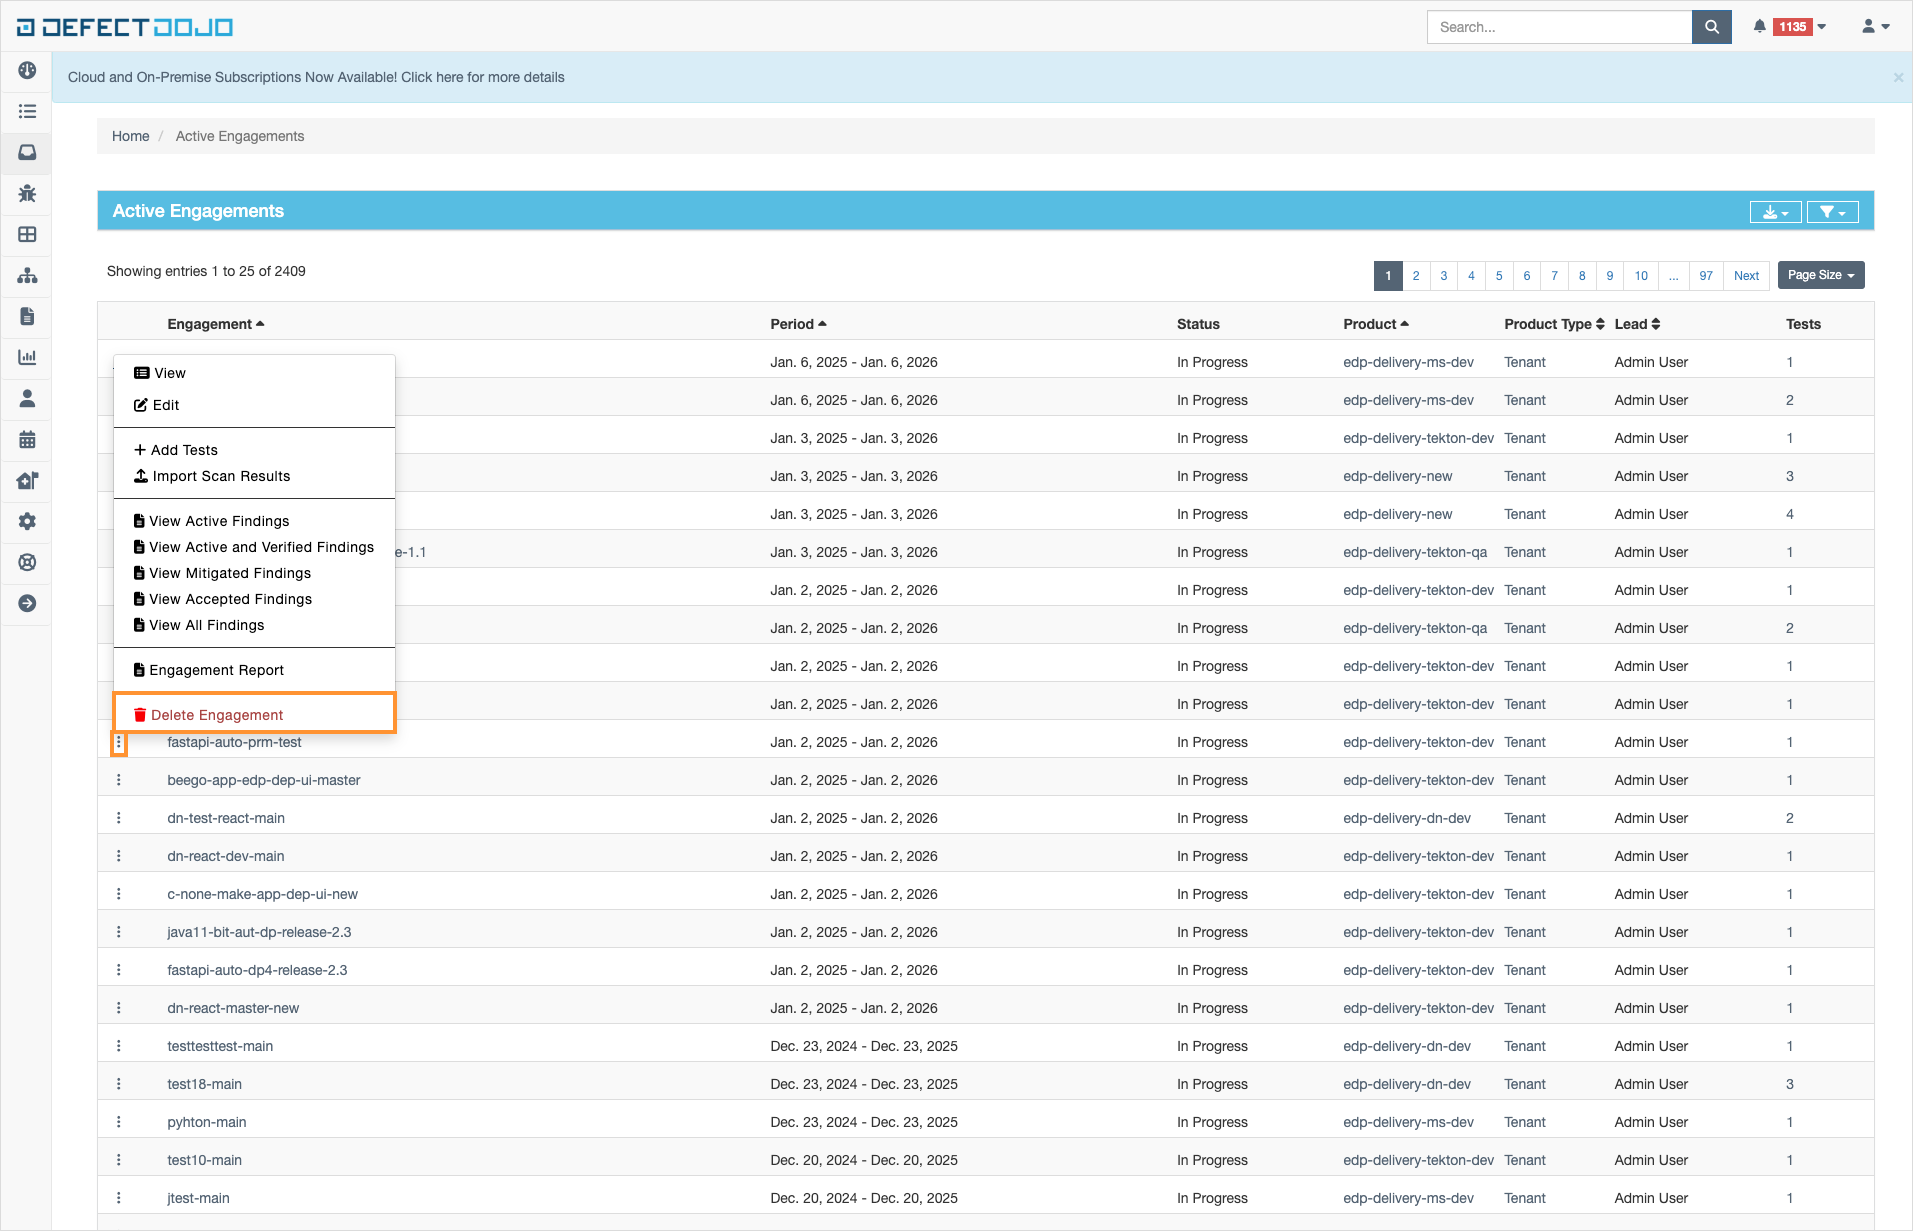1913x1231 pixels.
Task: Select Delete Engagement from context menu
Action: [217, 715]
